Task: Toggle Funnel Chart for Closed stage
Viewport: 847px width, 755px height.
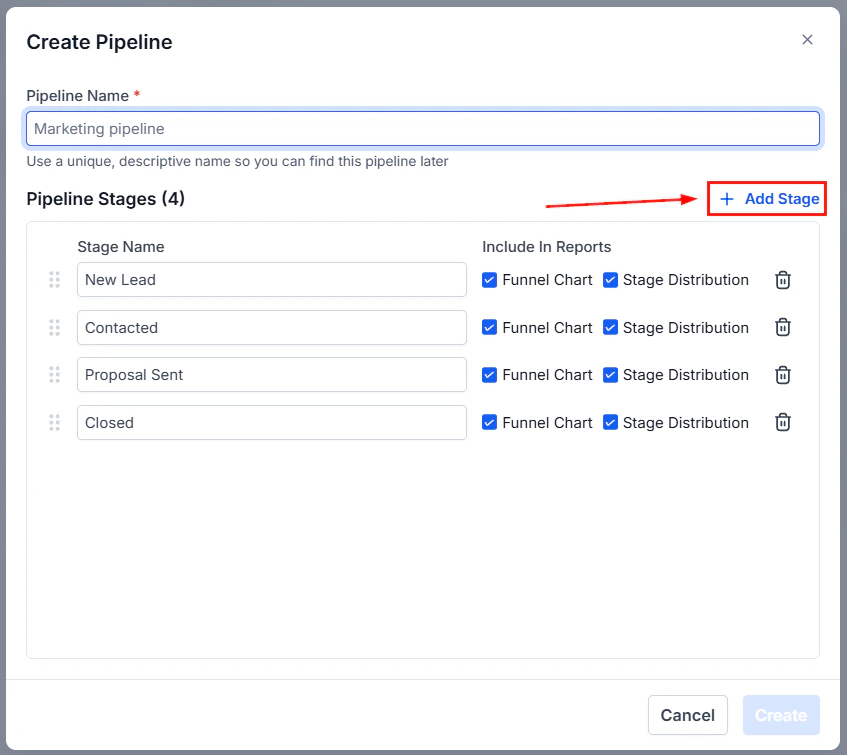Action: [489, 422]
